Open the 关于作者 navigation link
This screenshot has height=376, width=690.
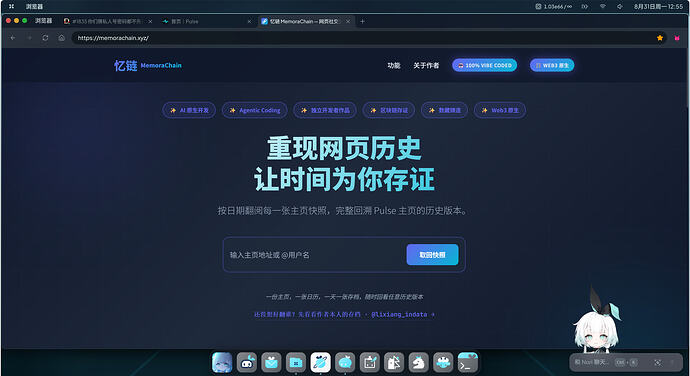[x=426, y=65]
